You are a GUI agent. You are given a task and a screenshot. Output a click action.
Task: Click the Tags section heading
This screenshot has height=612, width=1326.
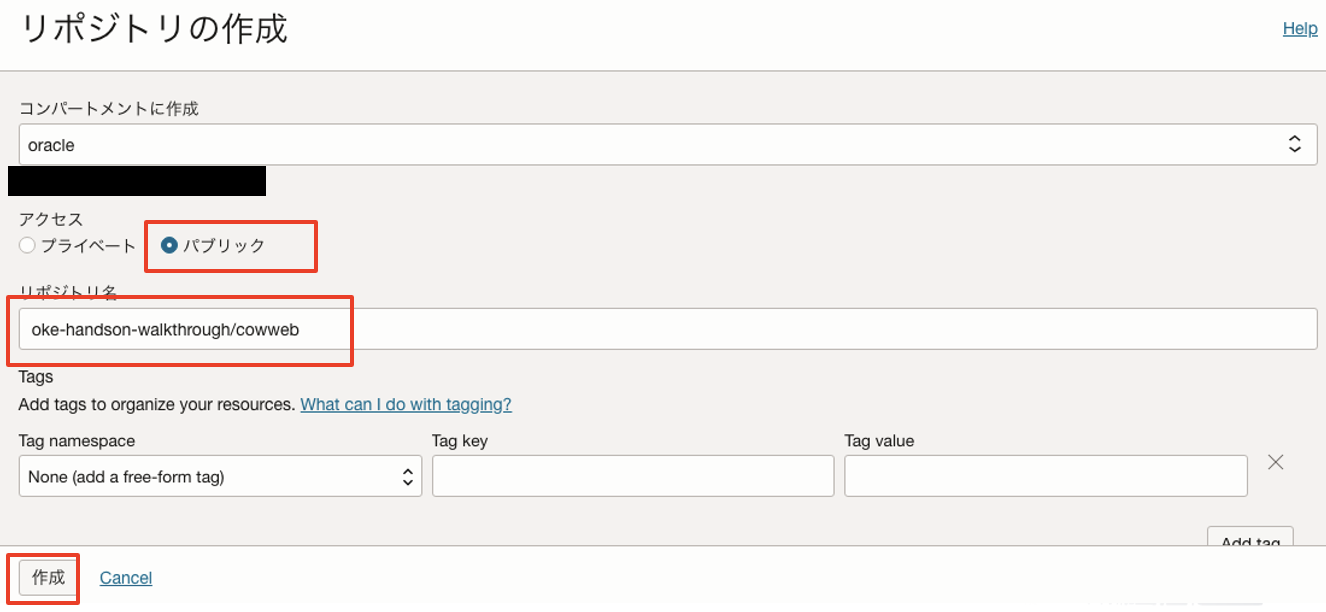tap(36, 377)
